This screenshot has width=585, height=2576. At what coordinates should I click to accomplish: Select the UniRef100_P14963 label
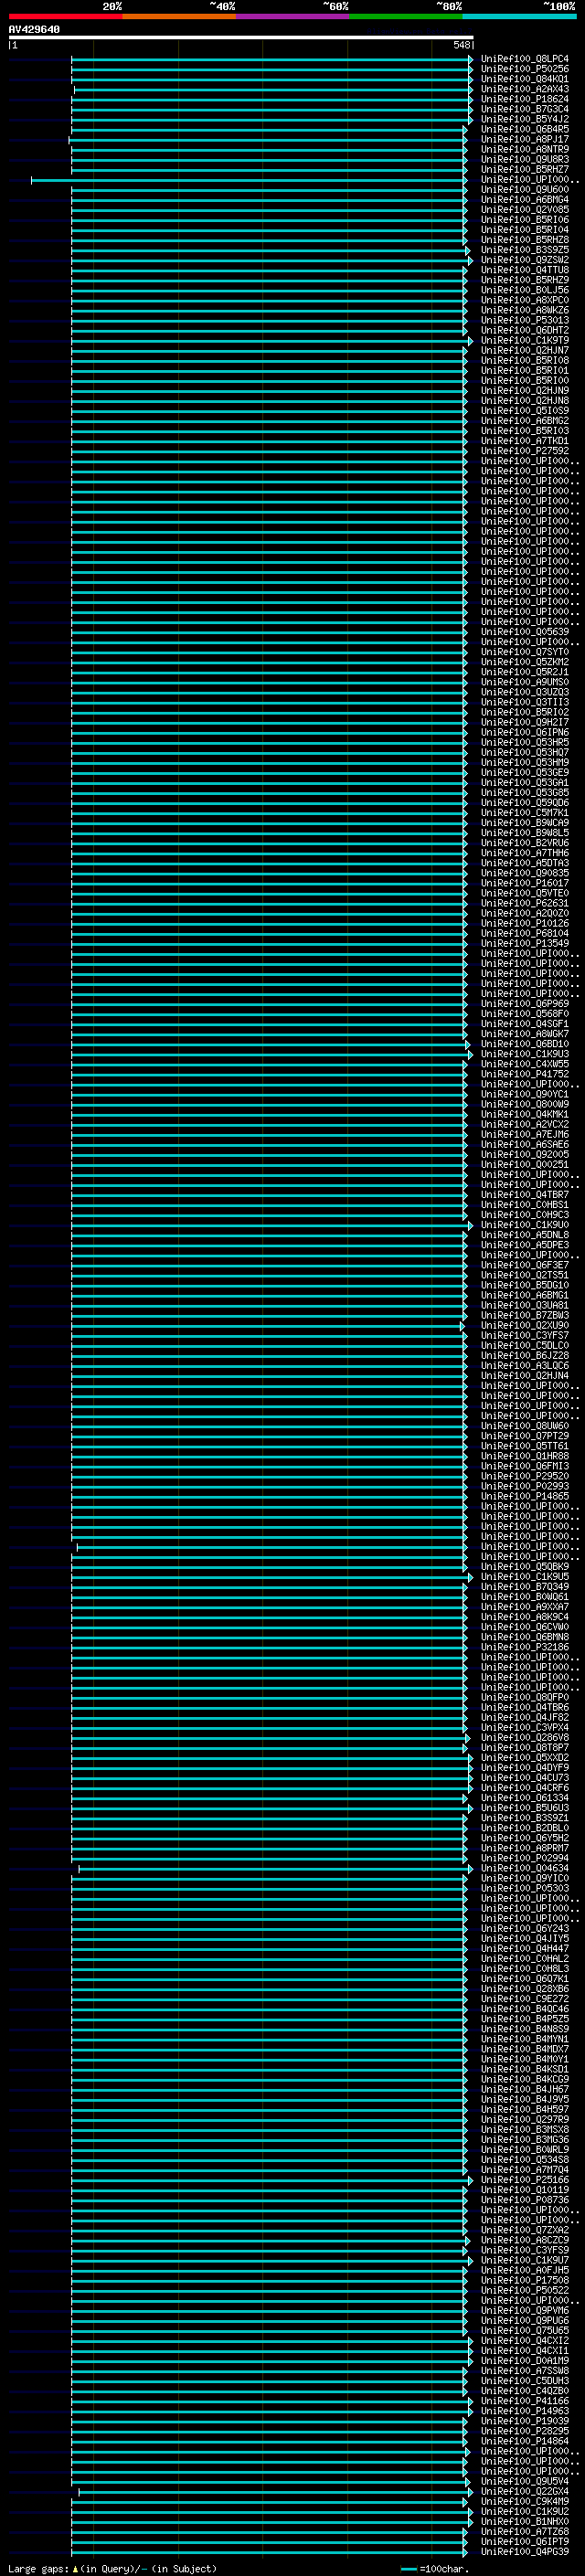coord(524,2410)
